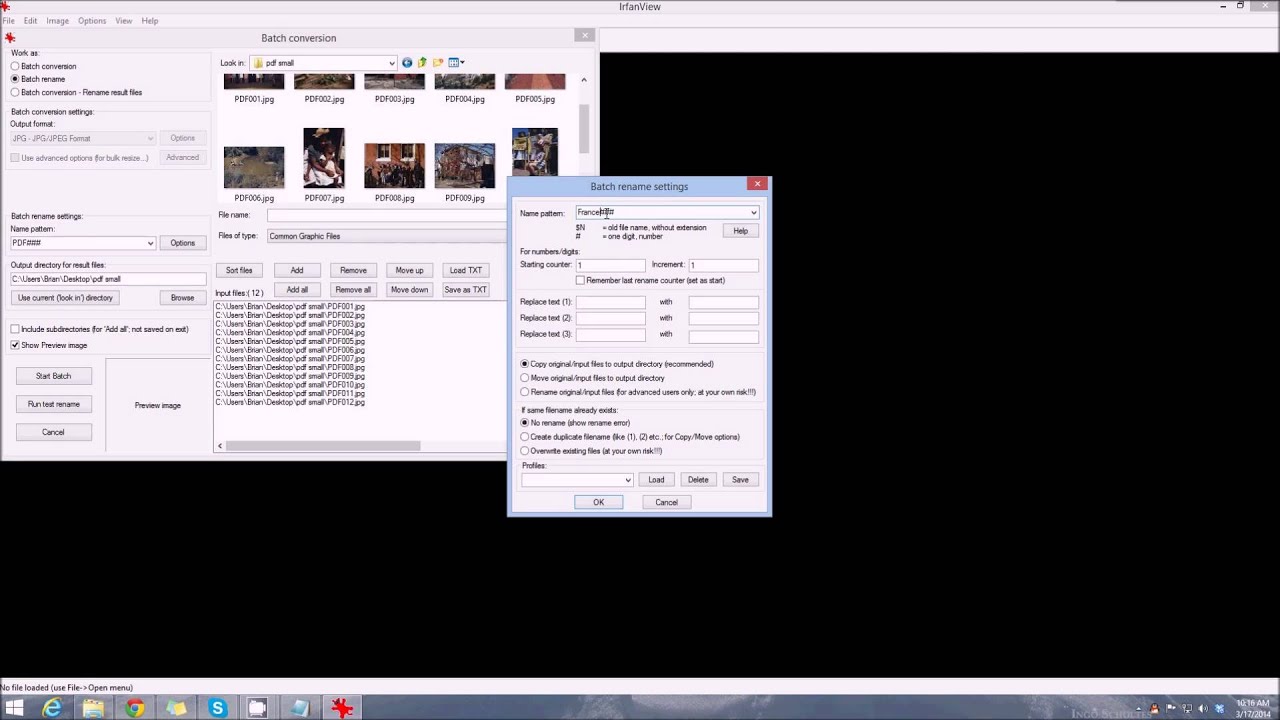Click Save as TXT button
The height and width of the screenshot is (720, 1280).
(465, 290)
